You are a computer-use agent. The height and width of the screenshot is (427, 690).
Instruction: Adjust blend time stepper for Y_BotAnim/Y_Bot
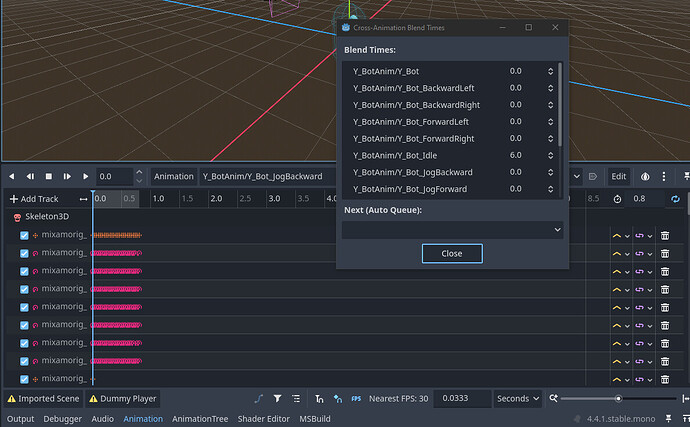550,71
